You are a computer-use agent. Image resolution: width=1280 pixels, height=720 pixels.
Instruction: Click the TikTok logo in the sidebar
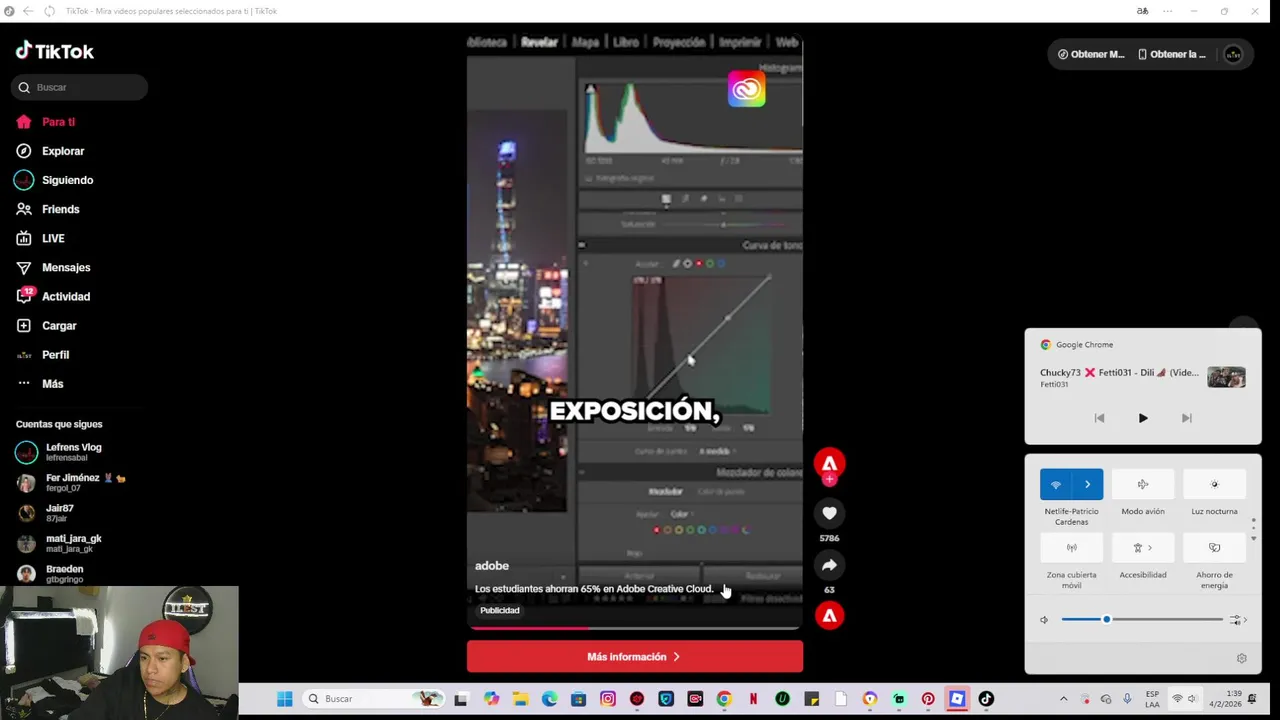(55, 51)
